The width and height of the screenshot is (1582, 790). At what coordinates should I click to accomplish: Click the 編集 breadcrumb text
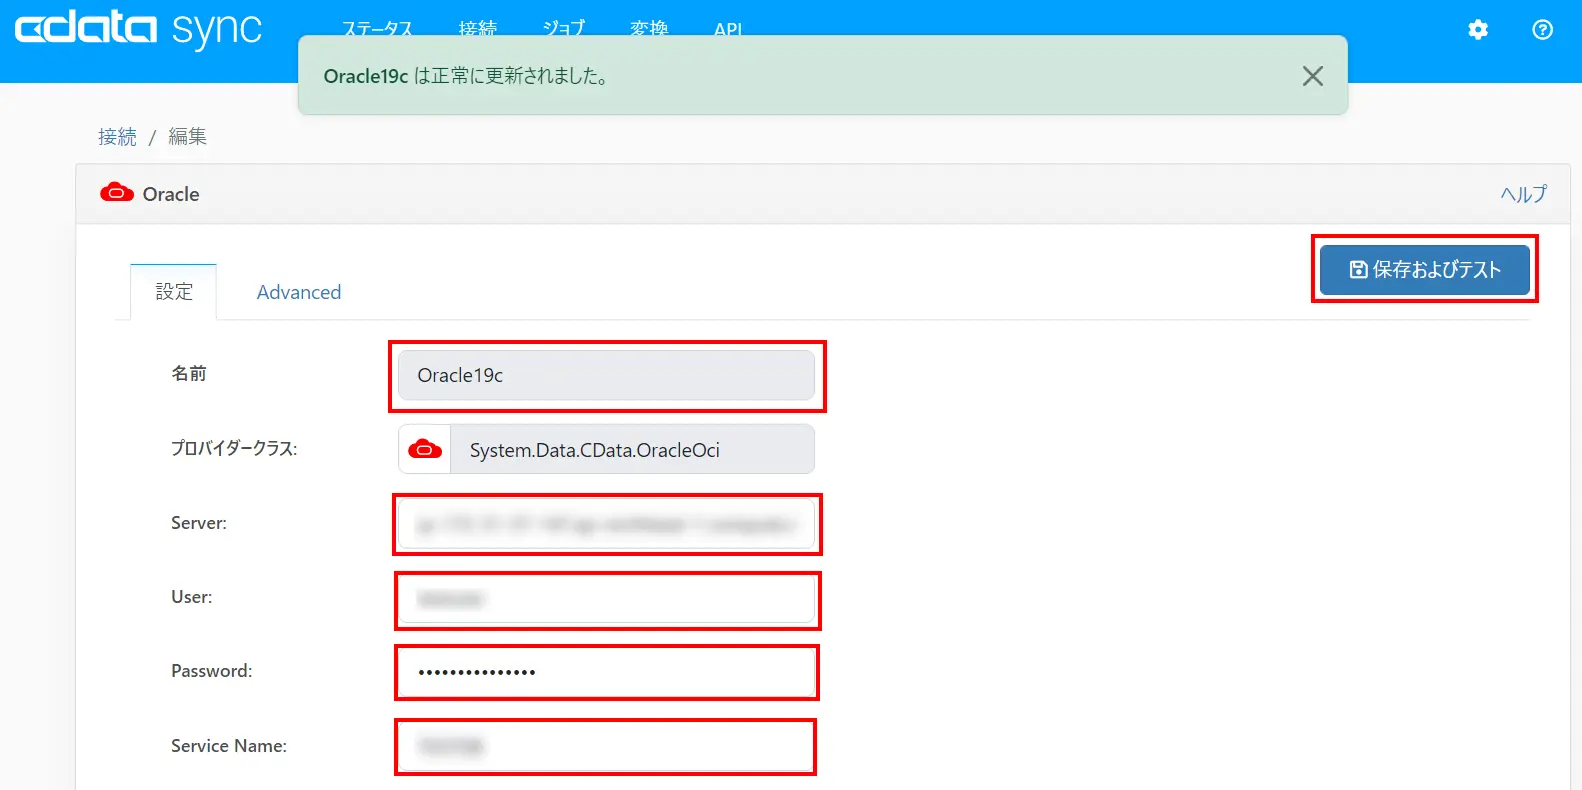click(x=187, y=137)
